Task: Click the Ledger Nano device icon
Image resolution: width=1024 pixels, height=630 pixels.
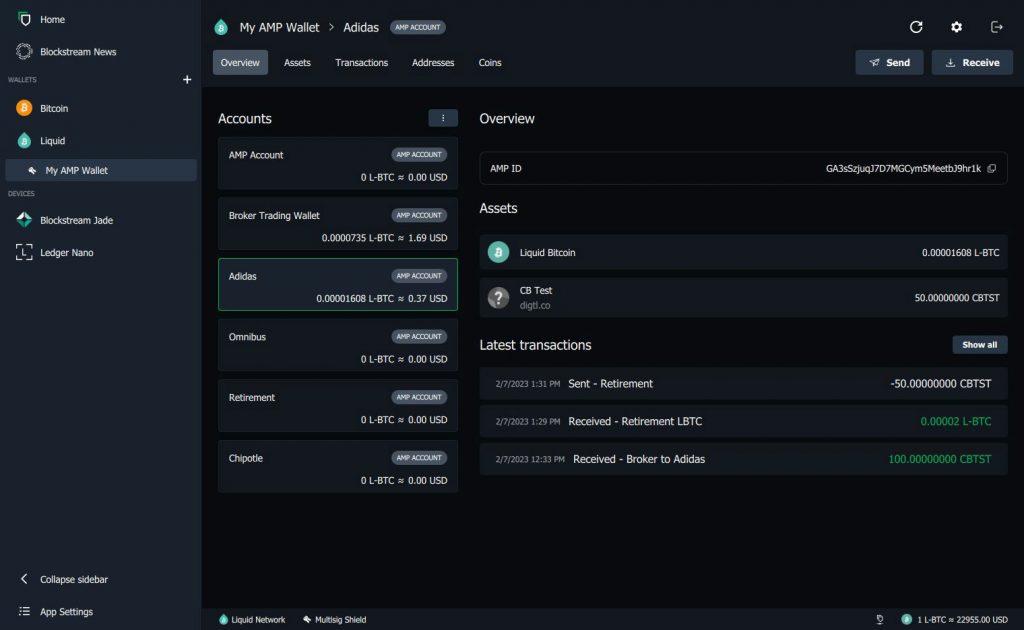Action: pyautogui.click(x=24, y=252)
